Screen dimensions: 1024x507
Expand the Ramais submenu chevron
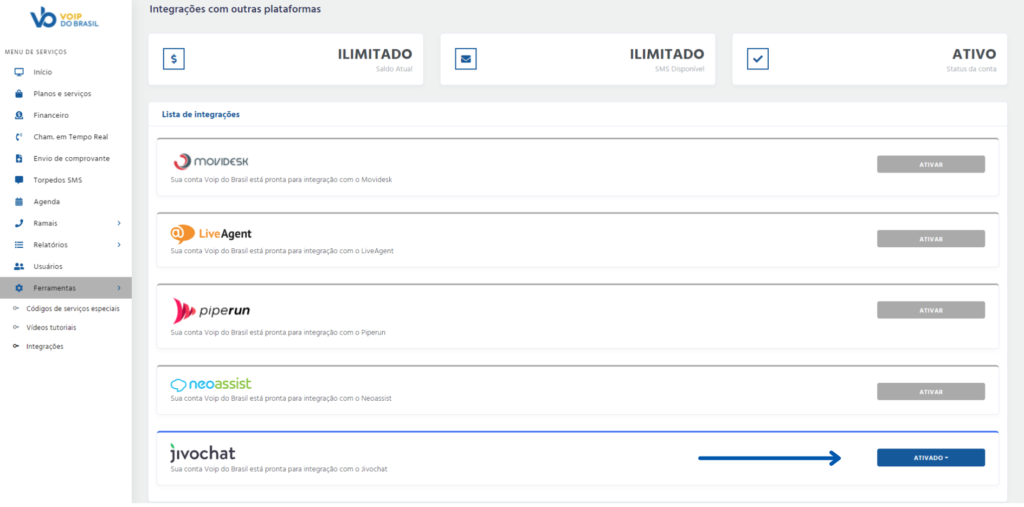tap(119, 223)
